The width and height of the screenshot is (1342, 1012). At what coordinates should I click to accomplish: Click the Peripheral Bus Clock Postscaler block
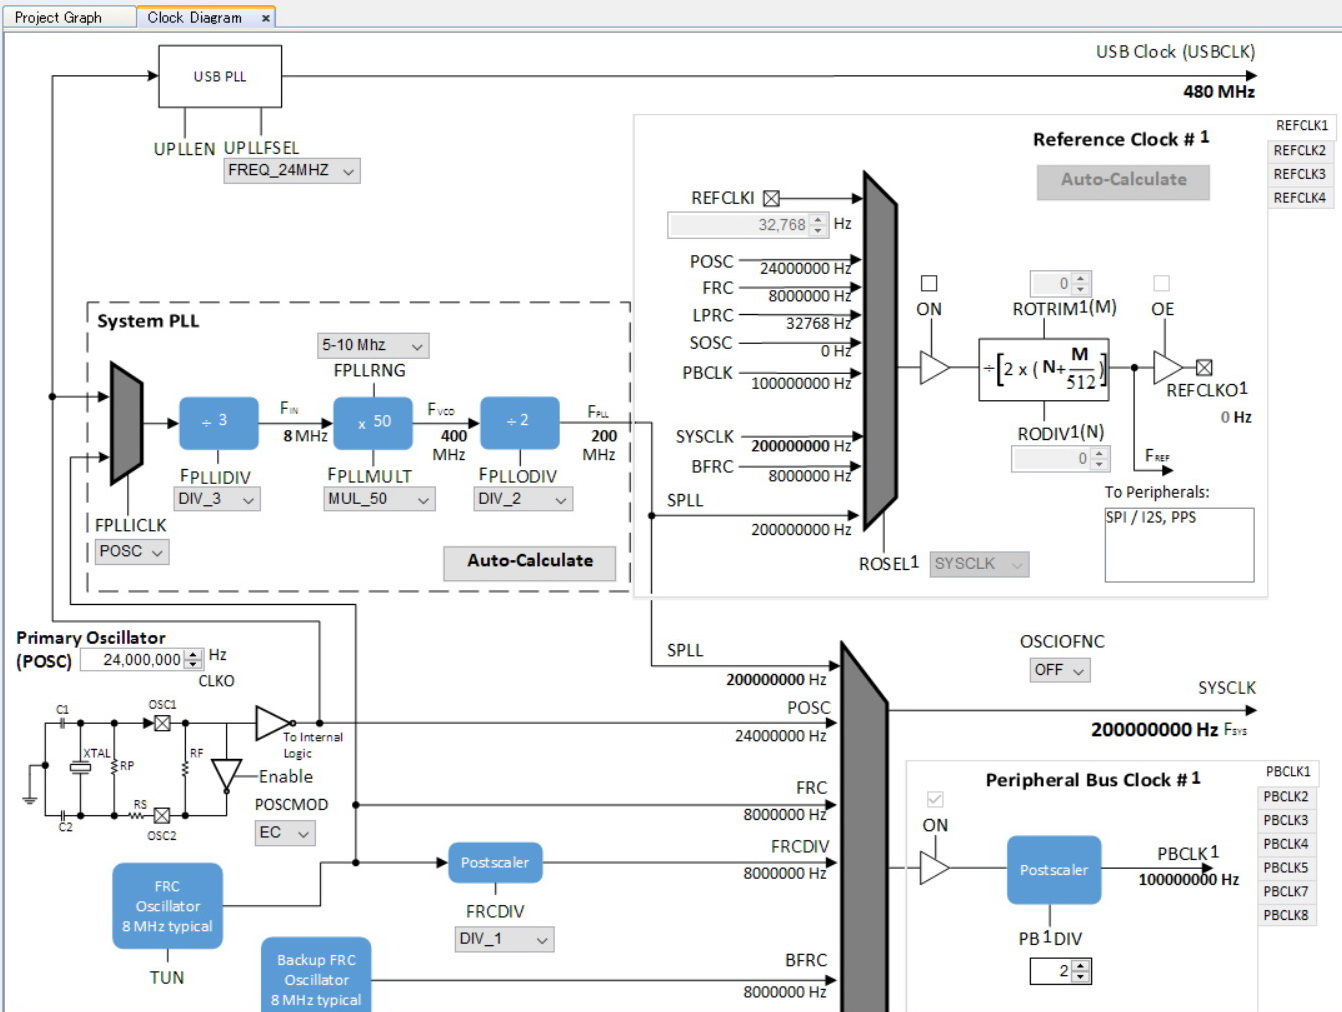point(1053,870)
